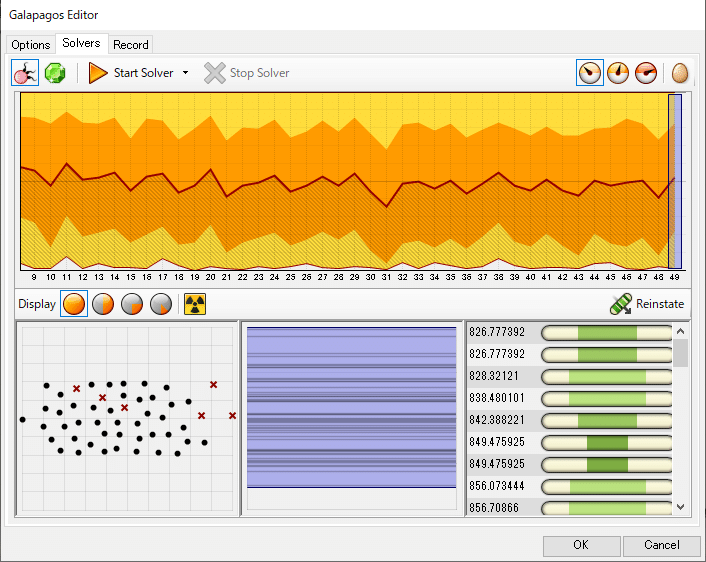Open the Start Solver dropdown arrow
This screenshot has height=562, width=706.
[x=186, y=73]
